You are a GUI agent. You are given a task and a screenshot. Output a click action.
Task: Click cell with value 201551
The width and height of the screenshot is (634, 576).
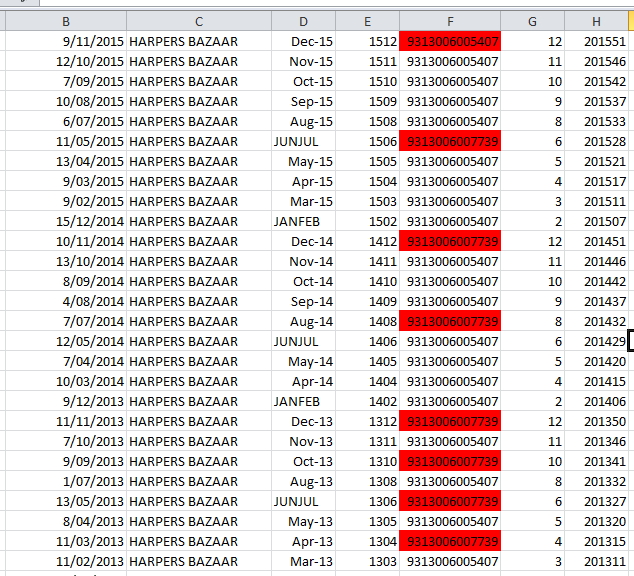tap(596, 41)
